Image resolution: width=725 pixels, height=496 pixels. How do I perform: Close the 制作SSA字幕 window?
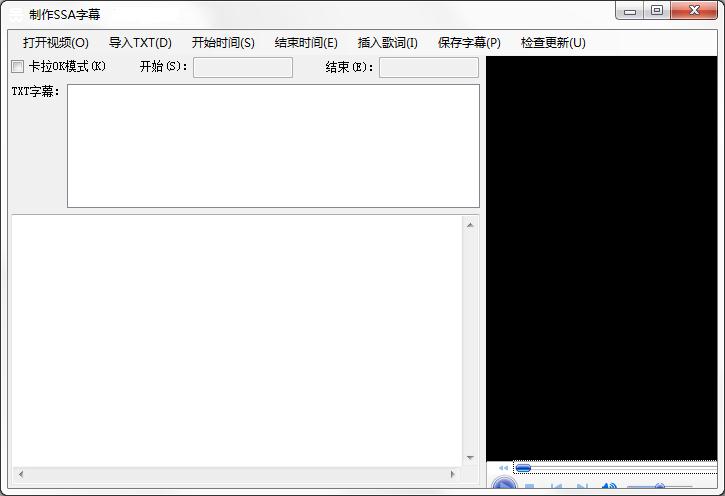coord(694,11)
